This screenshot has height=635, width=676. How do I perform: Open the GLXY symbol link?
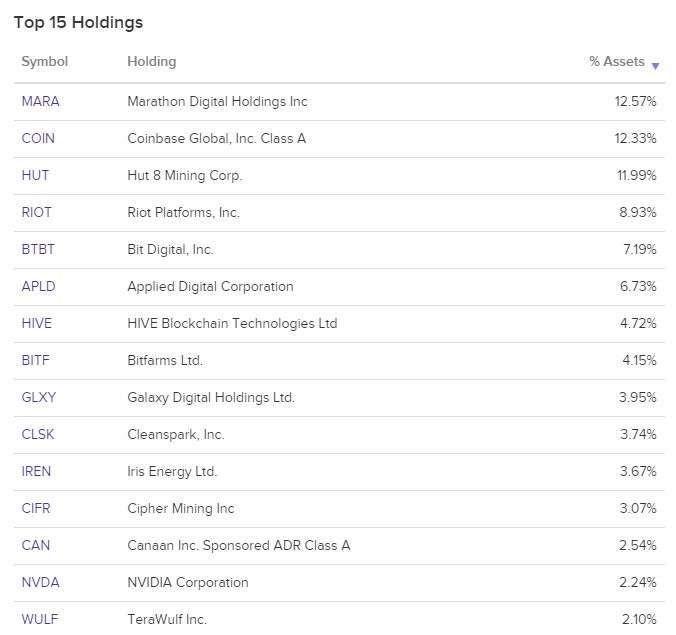[x=39, y=397]
